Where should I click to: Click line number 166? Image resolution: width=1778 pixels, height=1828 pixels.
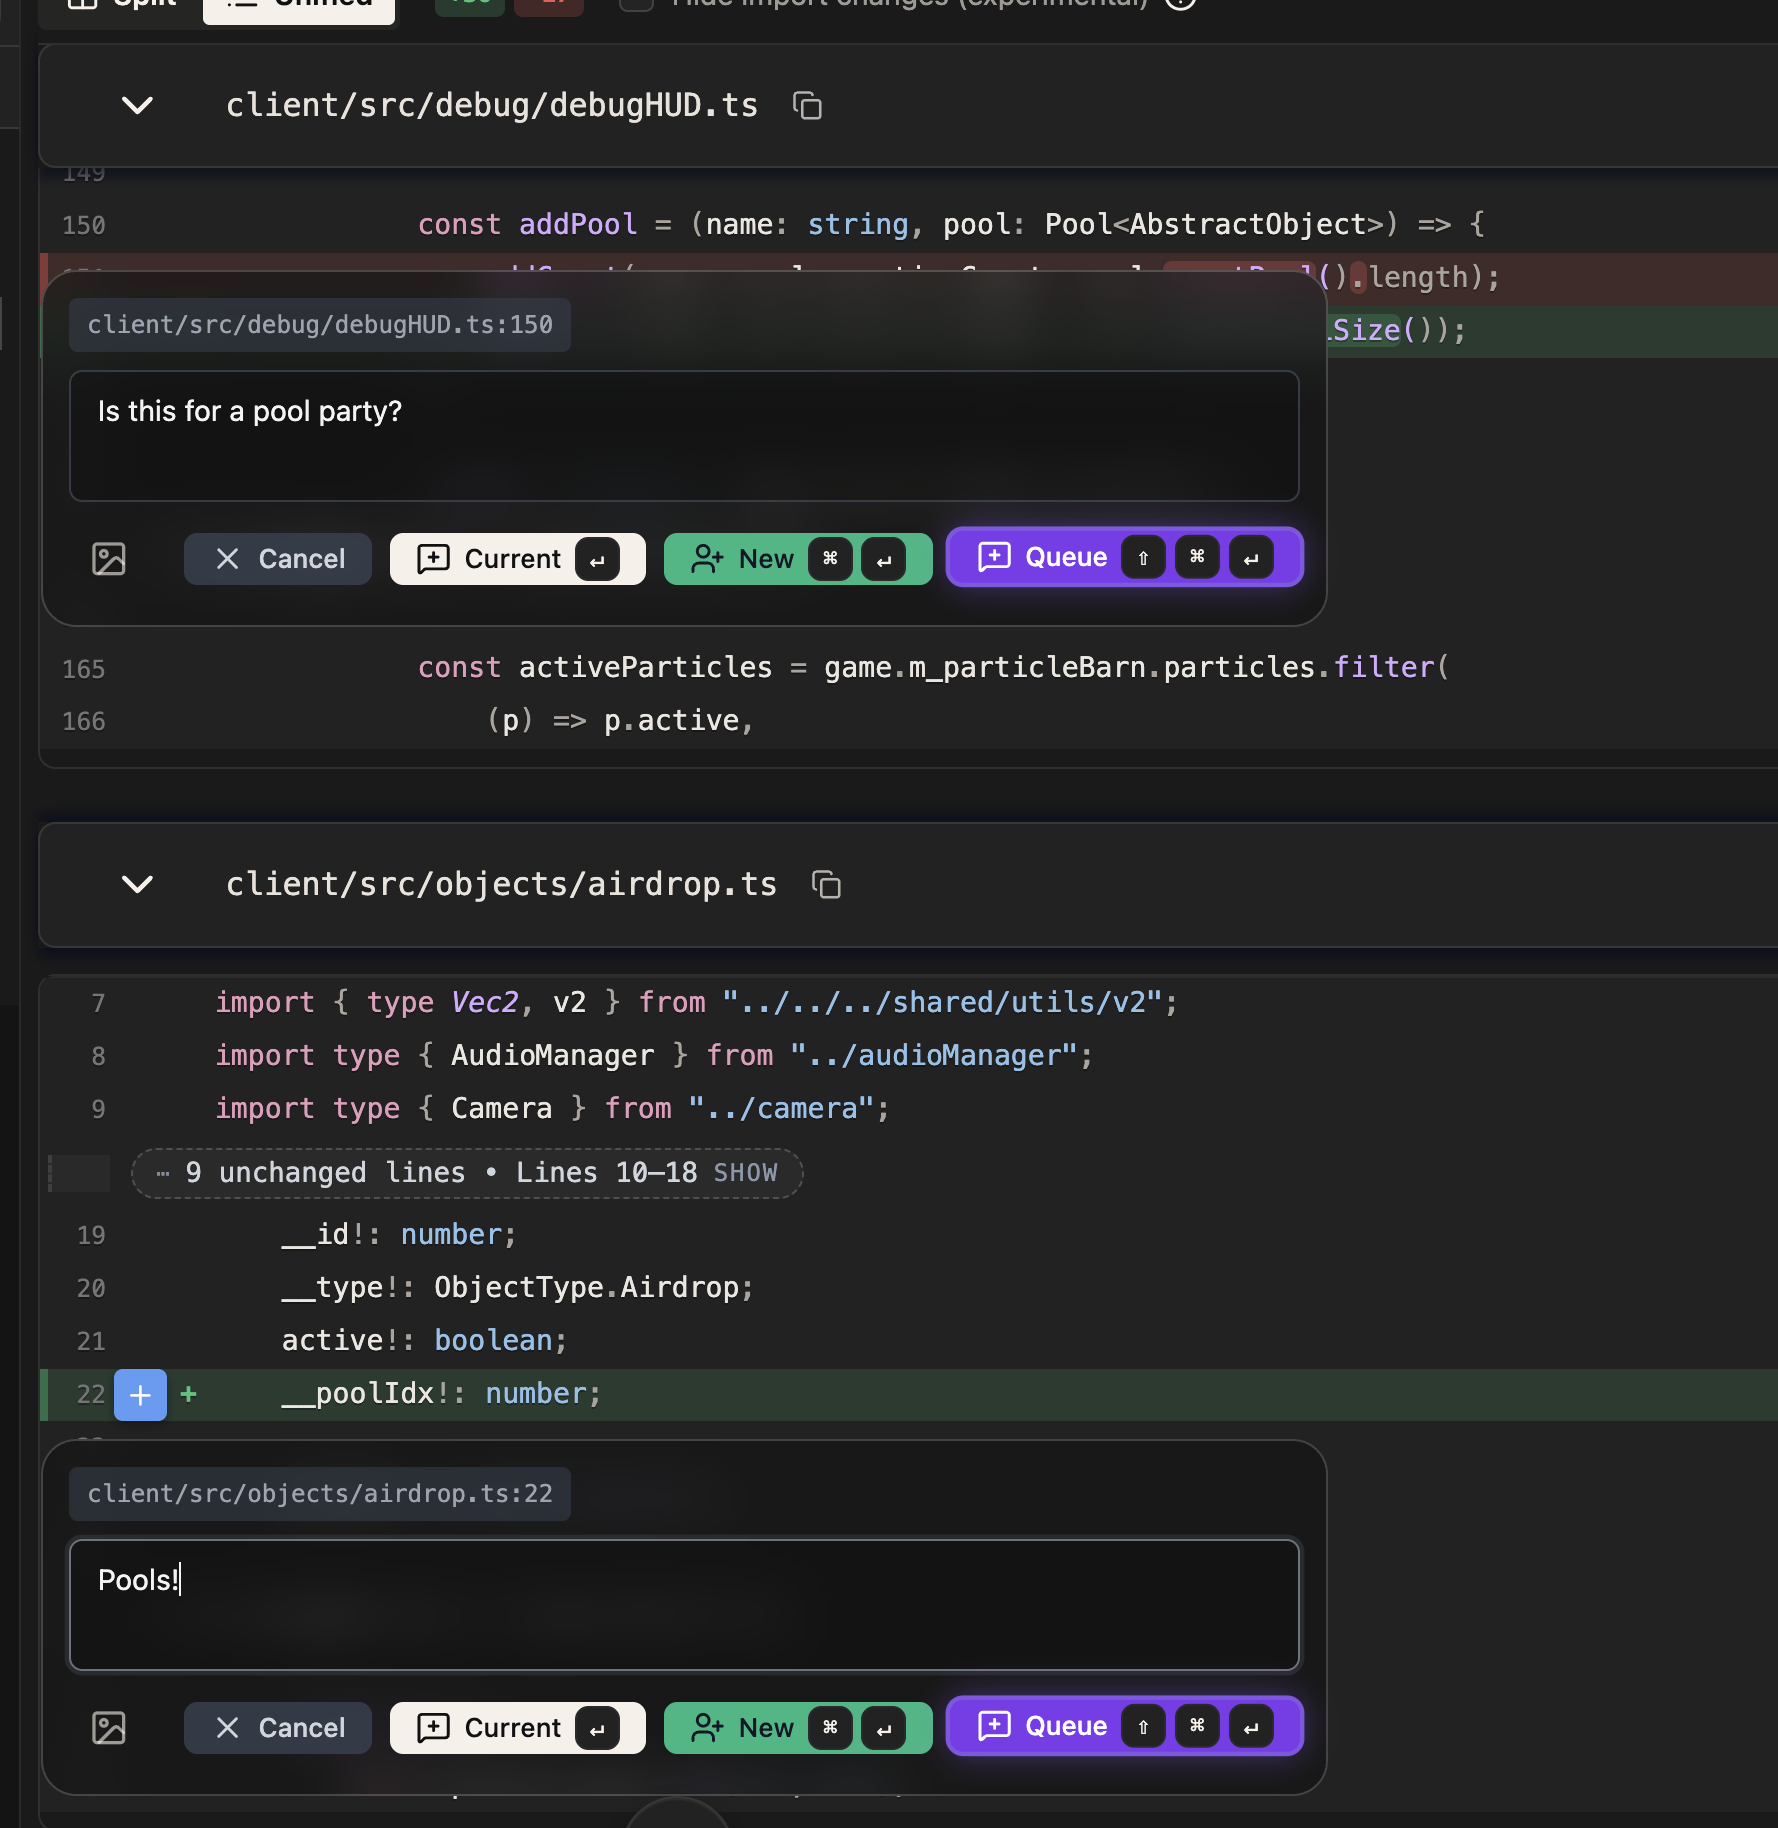tap(84, 721)
